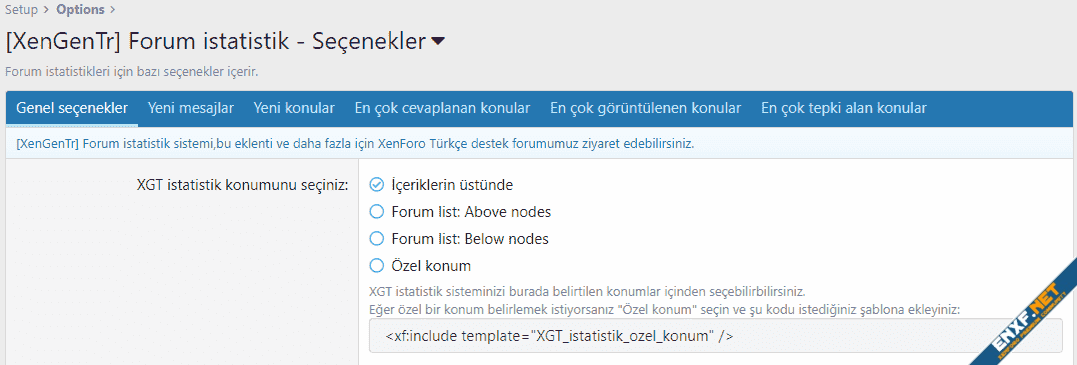Select the Özel konum radio option
The width and height of the screenshot is (1077, 365).
click(420, 265)
